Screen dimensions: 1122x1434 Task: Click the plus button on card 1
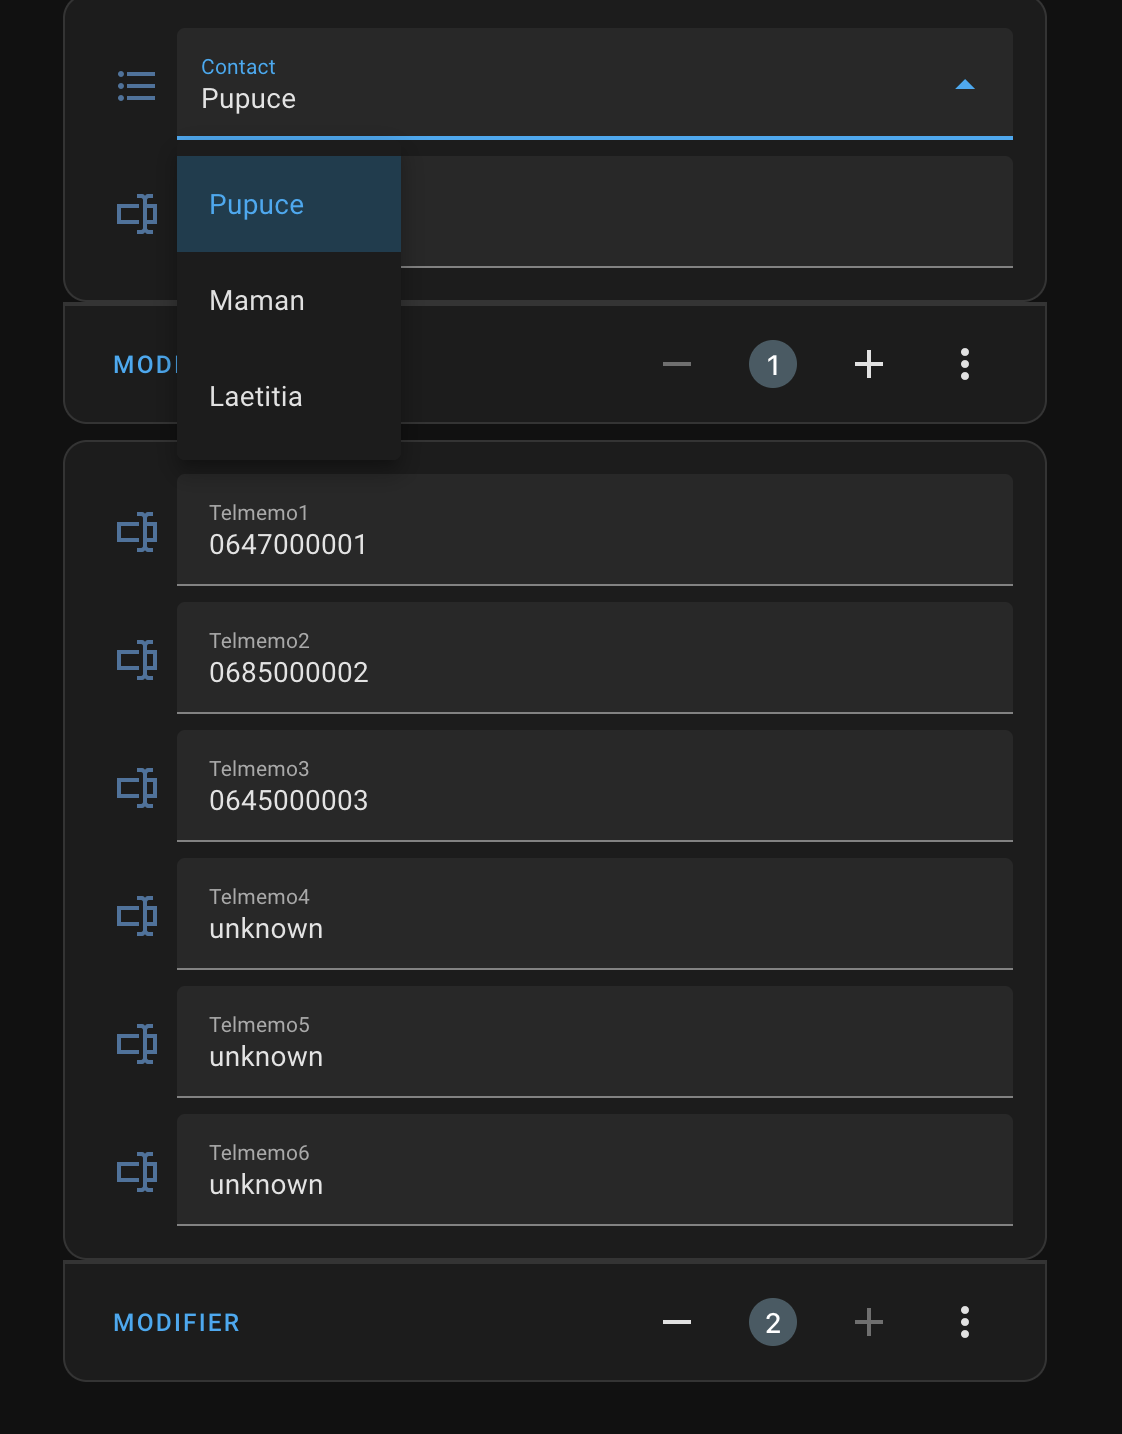(x=868, y=364)
